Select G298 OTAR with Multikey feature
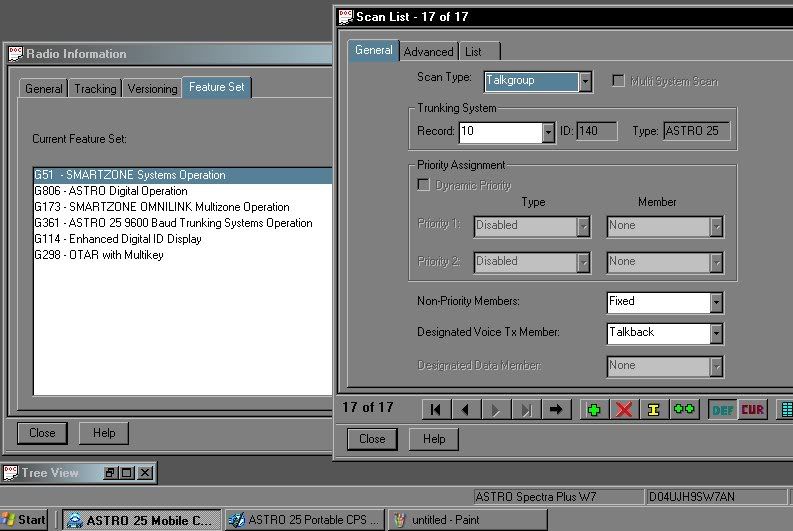This screenshot has height=531, width=793. [183, 255]
